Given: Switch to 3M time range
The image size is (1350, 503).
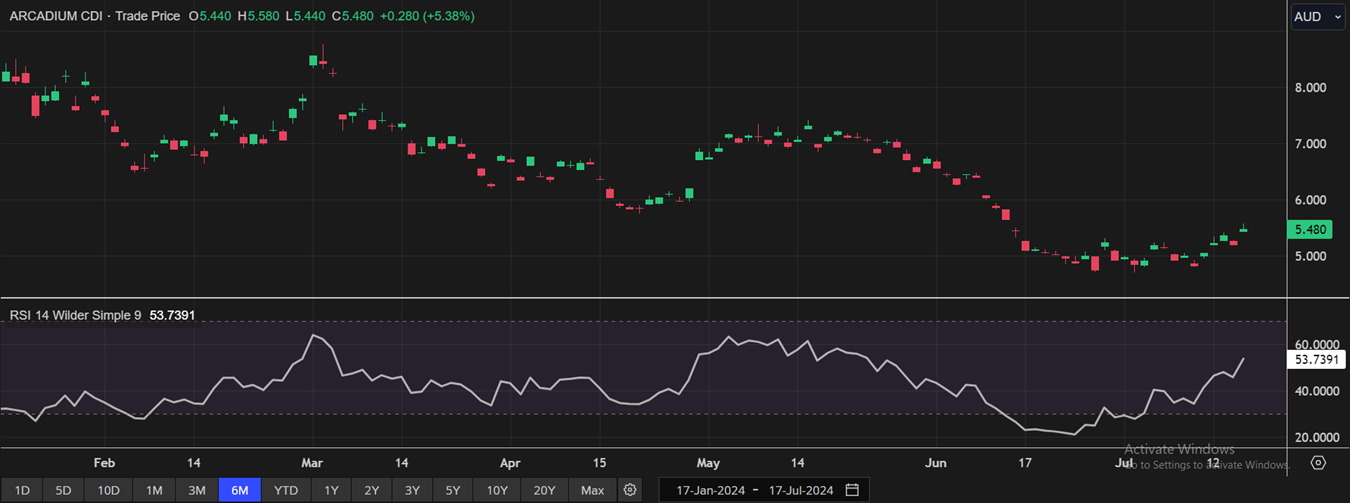Looking at the screenshot, I should pos(197,490).
